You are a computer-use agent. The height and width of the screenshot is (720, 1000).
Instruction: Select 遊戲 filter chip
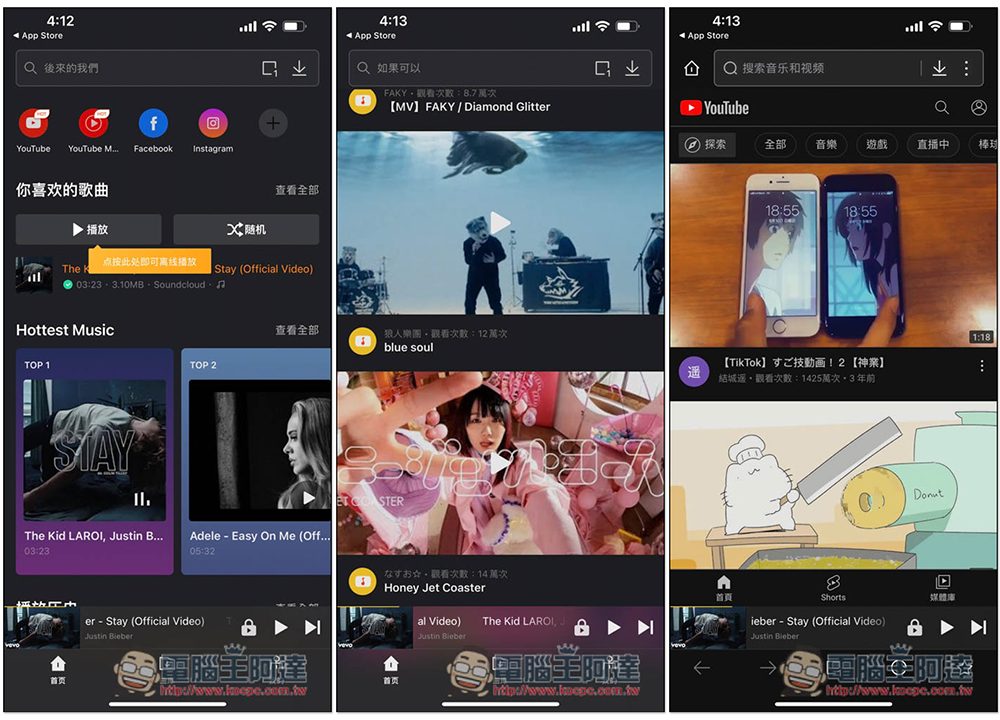point(876,145)
